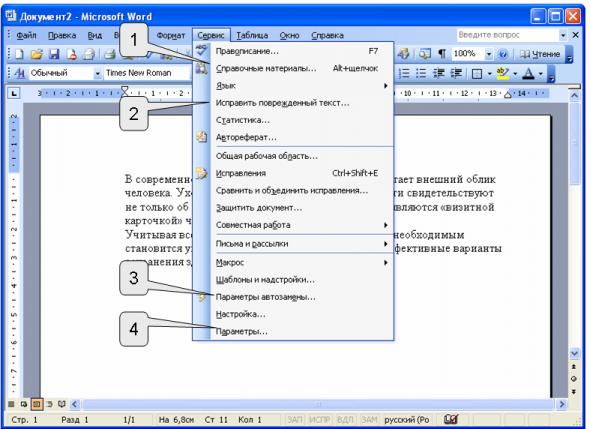
Task: Click the yellow highlight color icon
Action: [503, 73]
